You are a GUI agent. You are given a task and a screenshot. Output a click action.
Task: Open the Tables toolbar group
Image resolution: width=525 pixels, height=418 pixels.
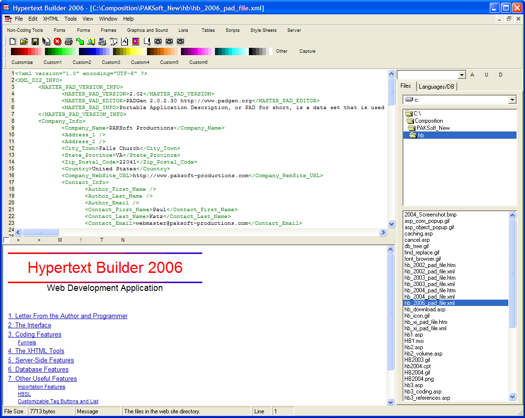click(x=208, y=30)
